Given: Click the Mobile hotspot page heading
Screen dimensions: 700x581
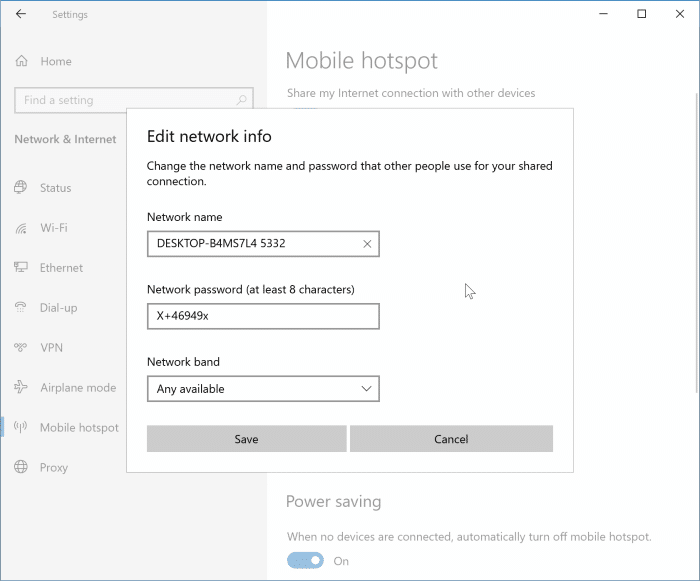Looking at the screenshot, I should [362, 61].
